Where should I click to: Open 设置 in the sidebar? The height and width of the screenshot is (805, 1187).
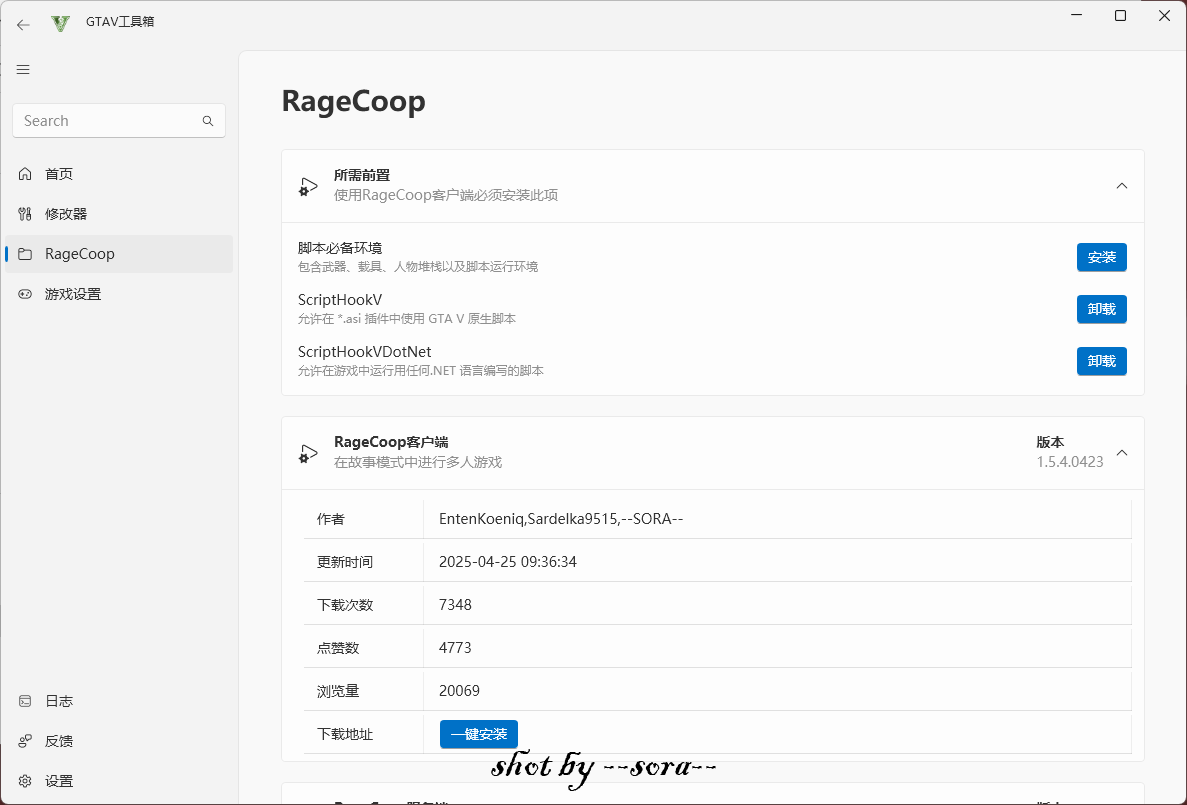[119, 782]
